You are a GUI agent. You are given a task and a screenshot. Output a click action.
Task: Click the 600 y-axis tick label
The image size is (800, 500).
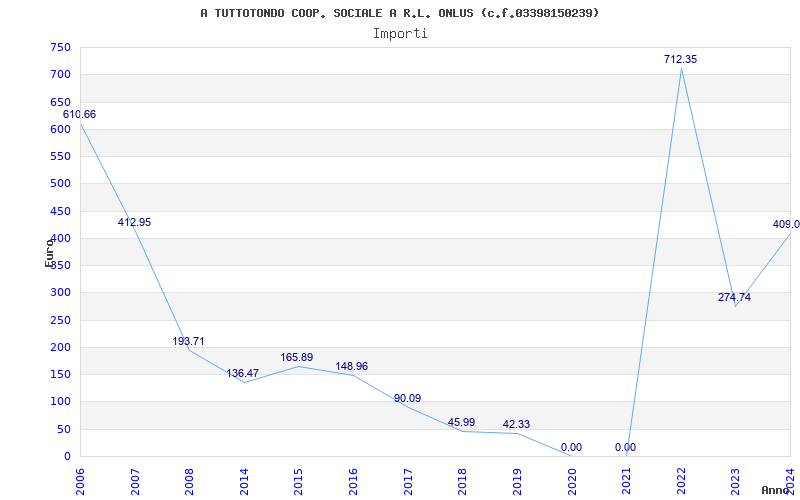(x=60, y=129)
